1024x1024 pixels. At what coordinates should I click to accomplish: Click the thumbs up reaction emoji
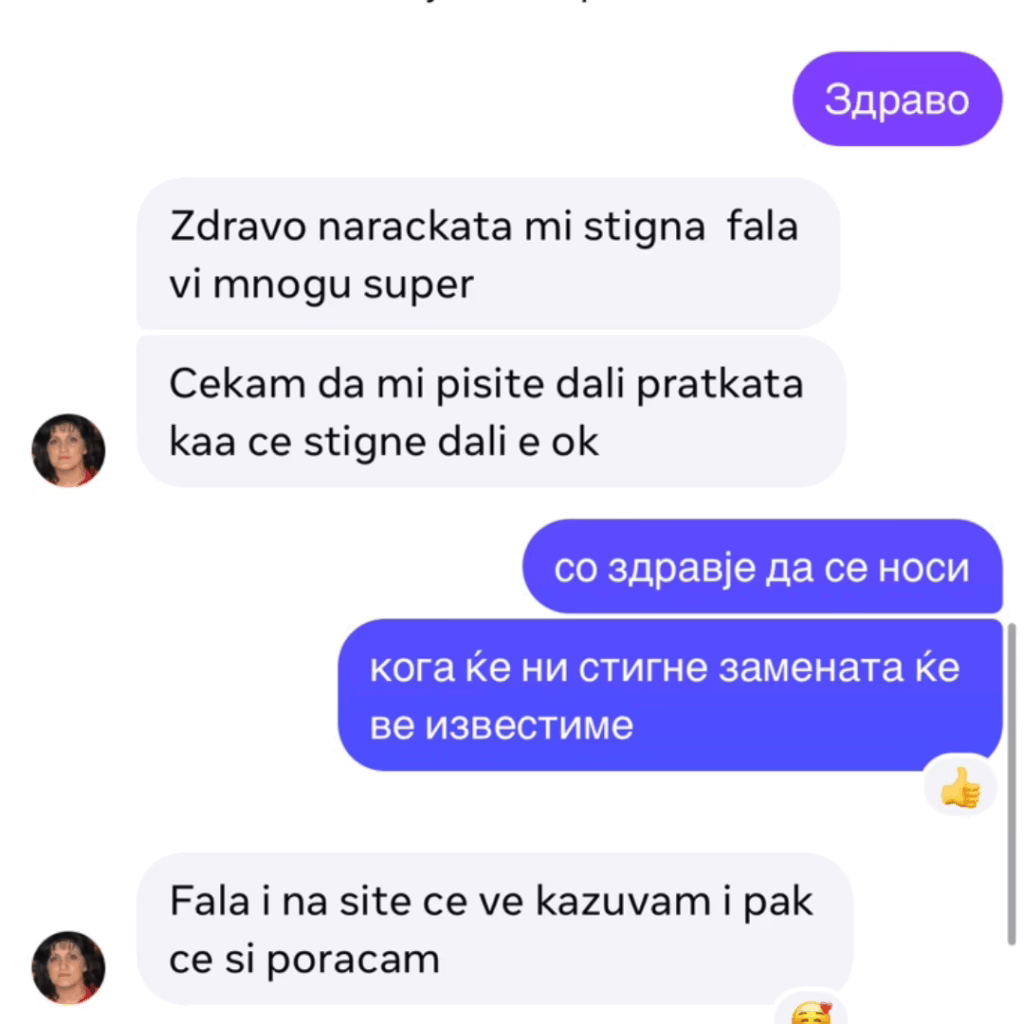coord(960,787)
